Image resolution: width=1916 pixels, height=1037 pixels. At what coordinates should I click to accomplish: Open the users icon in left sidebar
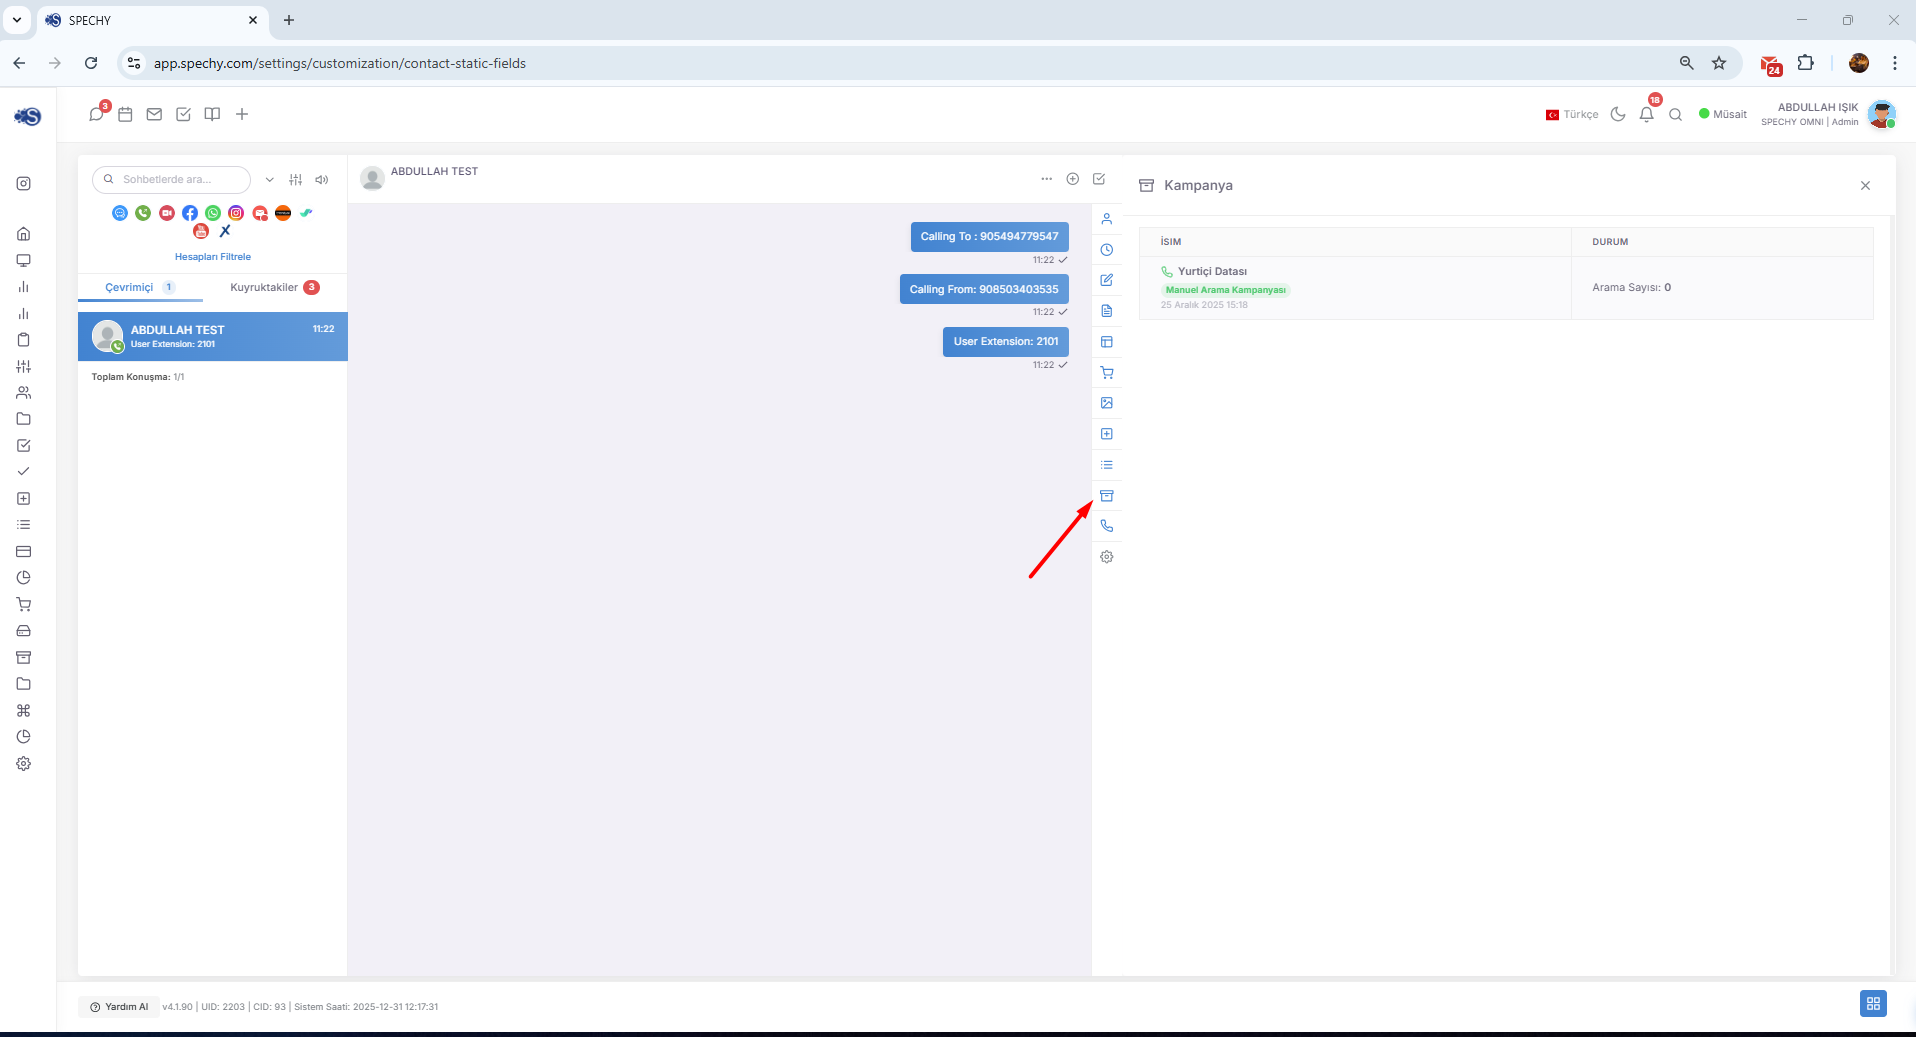click(24, 393)
